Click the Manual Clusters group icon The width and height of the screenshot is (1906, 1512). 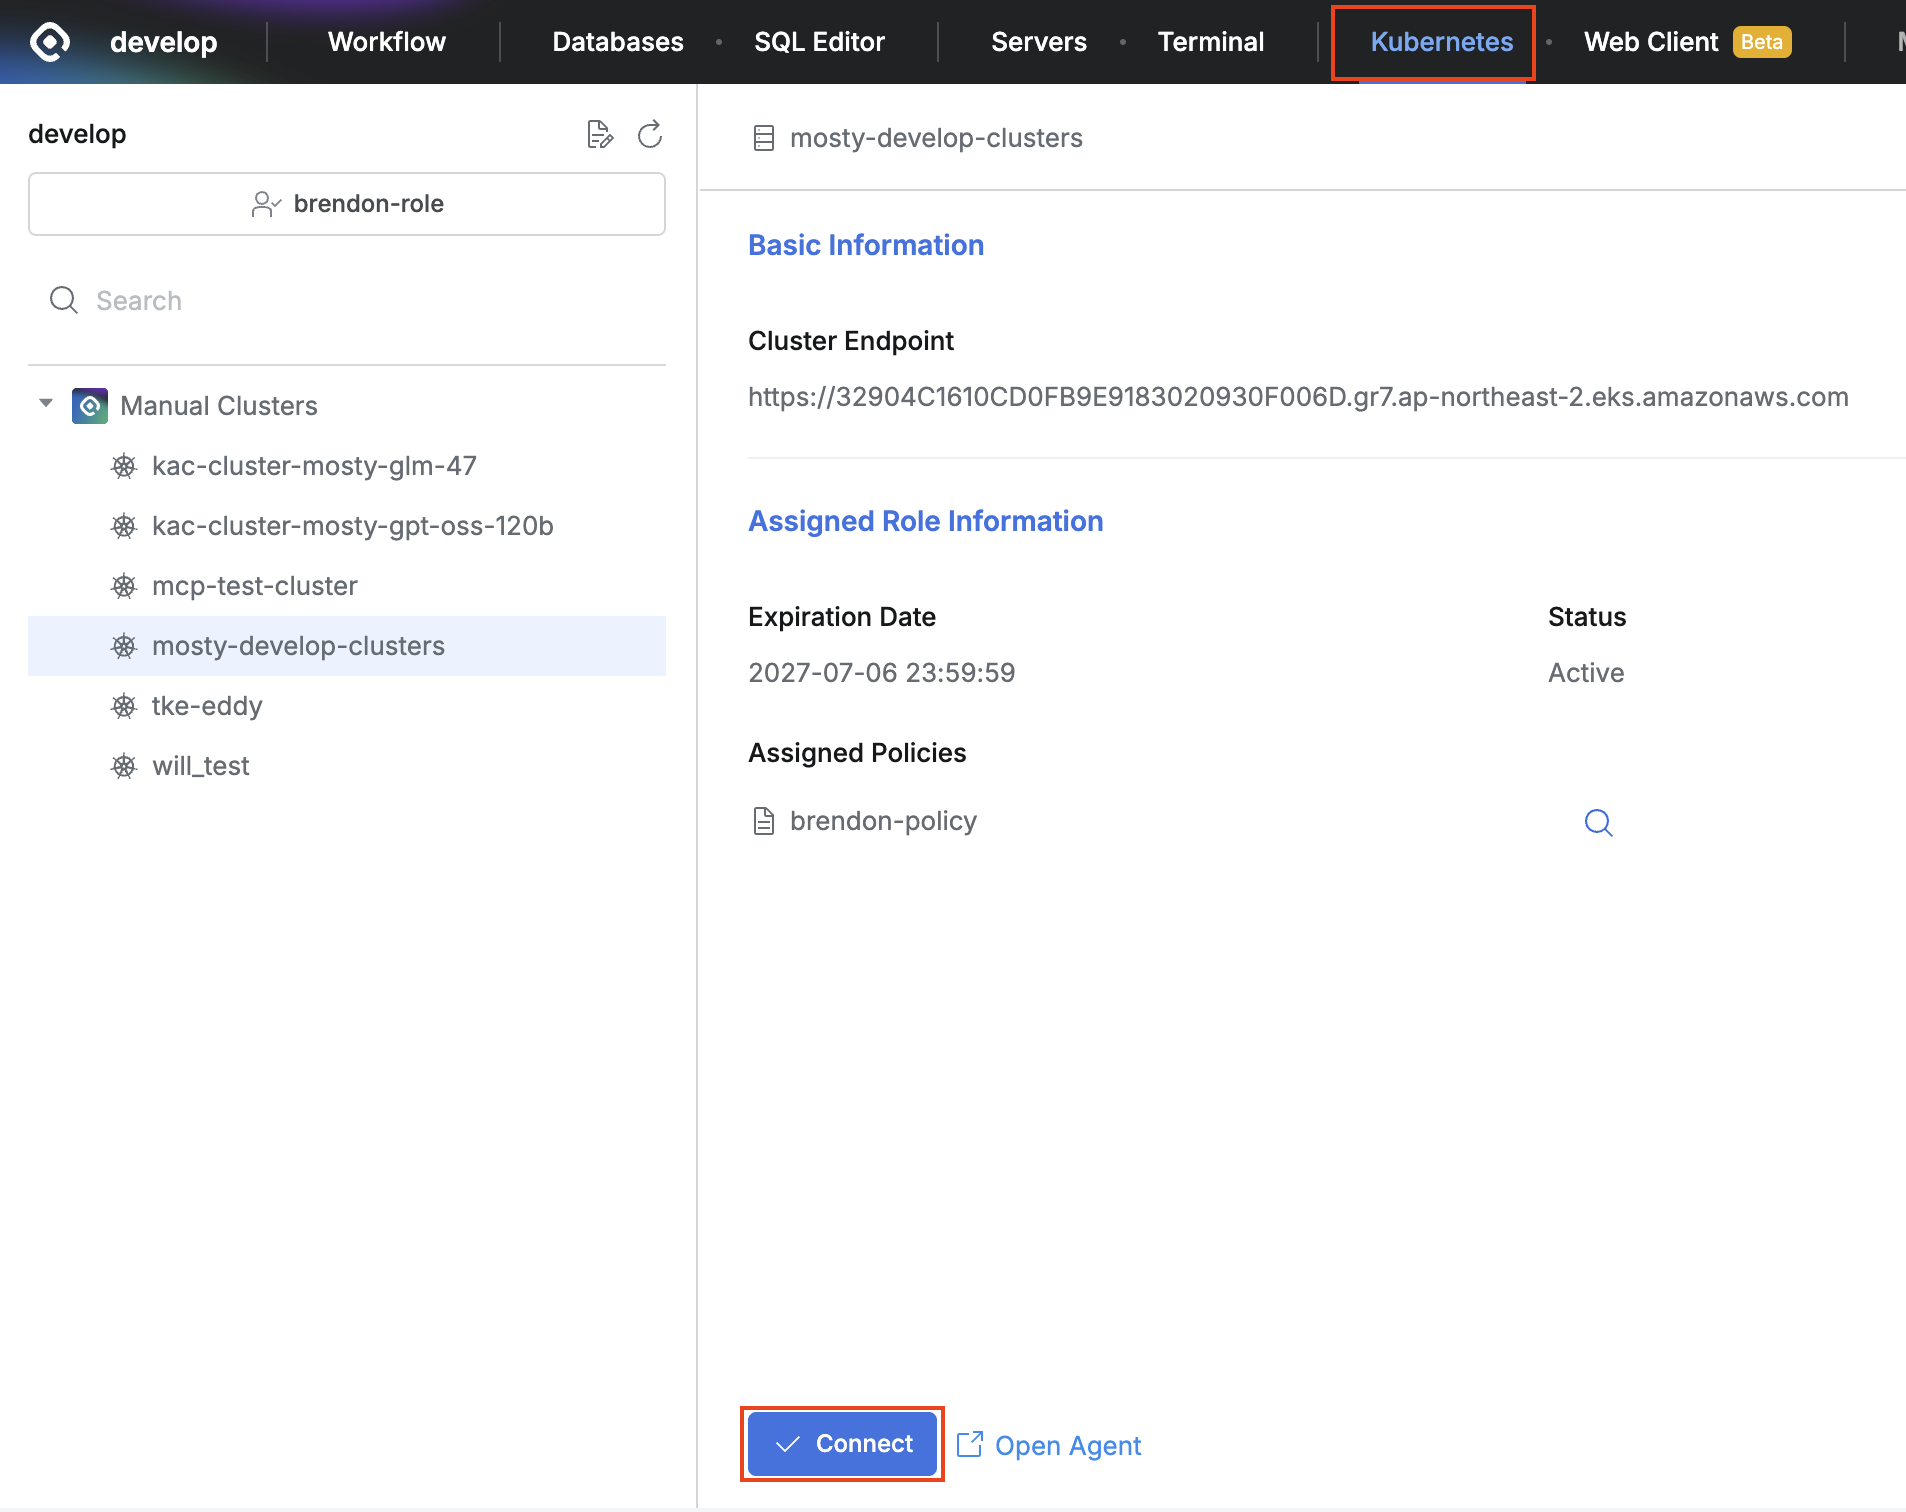point(90,406)
